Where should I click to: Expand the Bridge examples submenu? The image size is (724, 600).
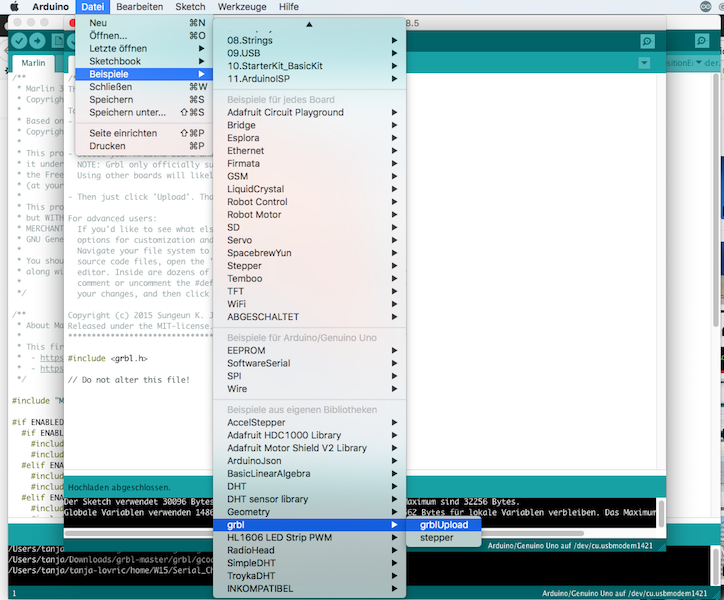tap(309, 125)
